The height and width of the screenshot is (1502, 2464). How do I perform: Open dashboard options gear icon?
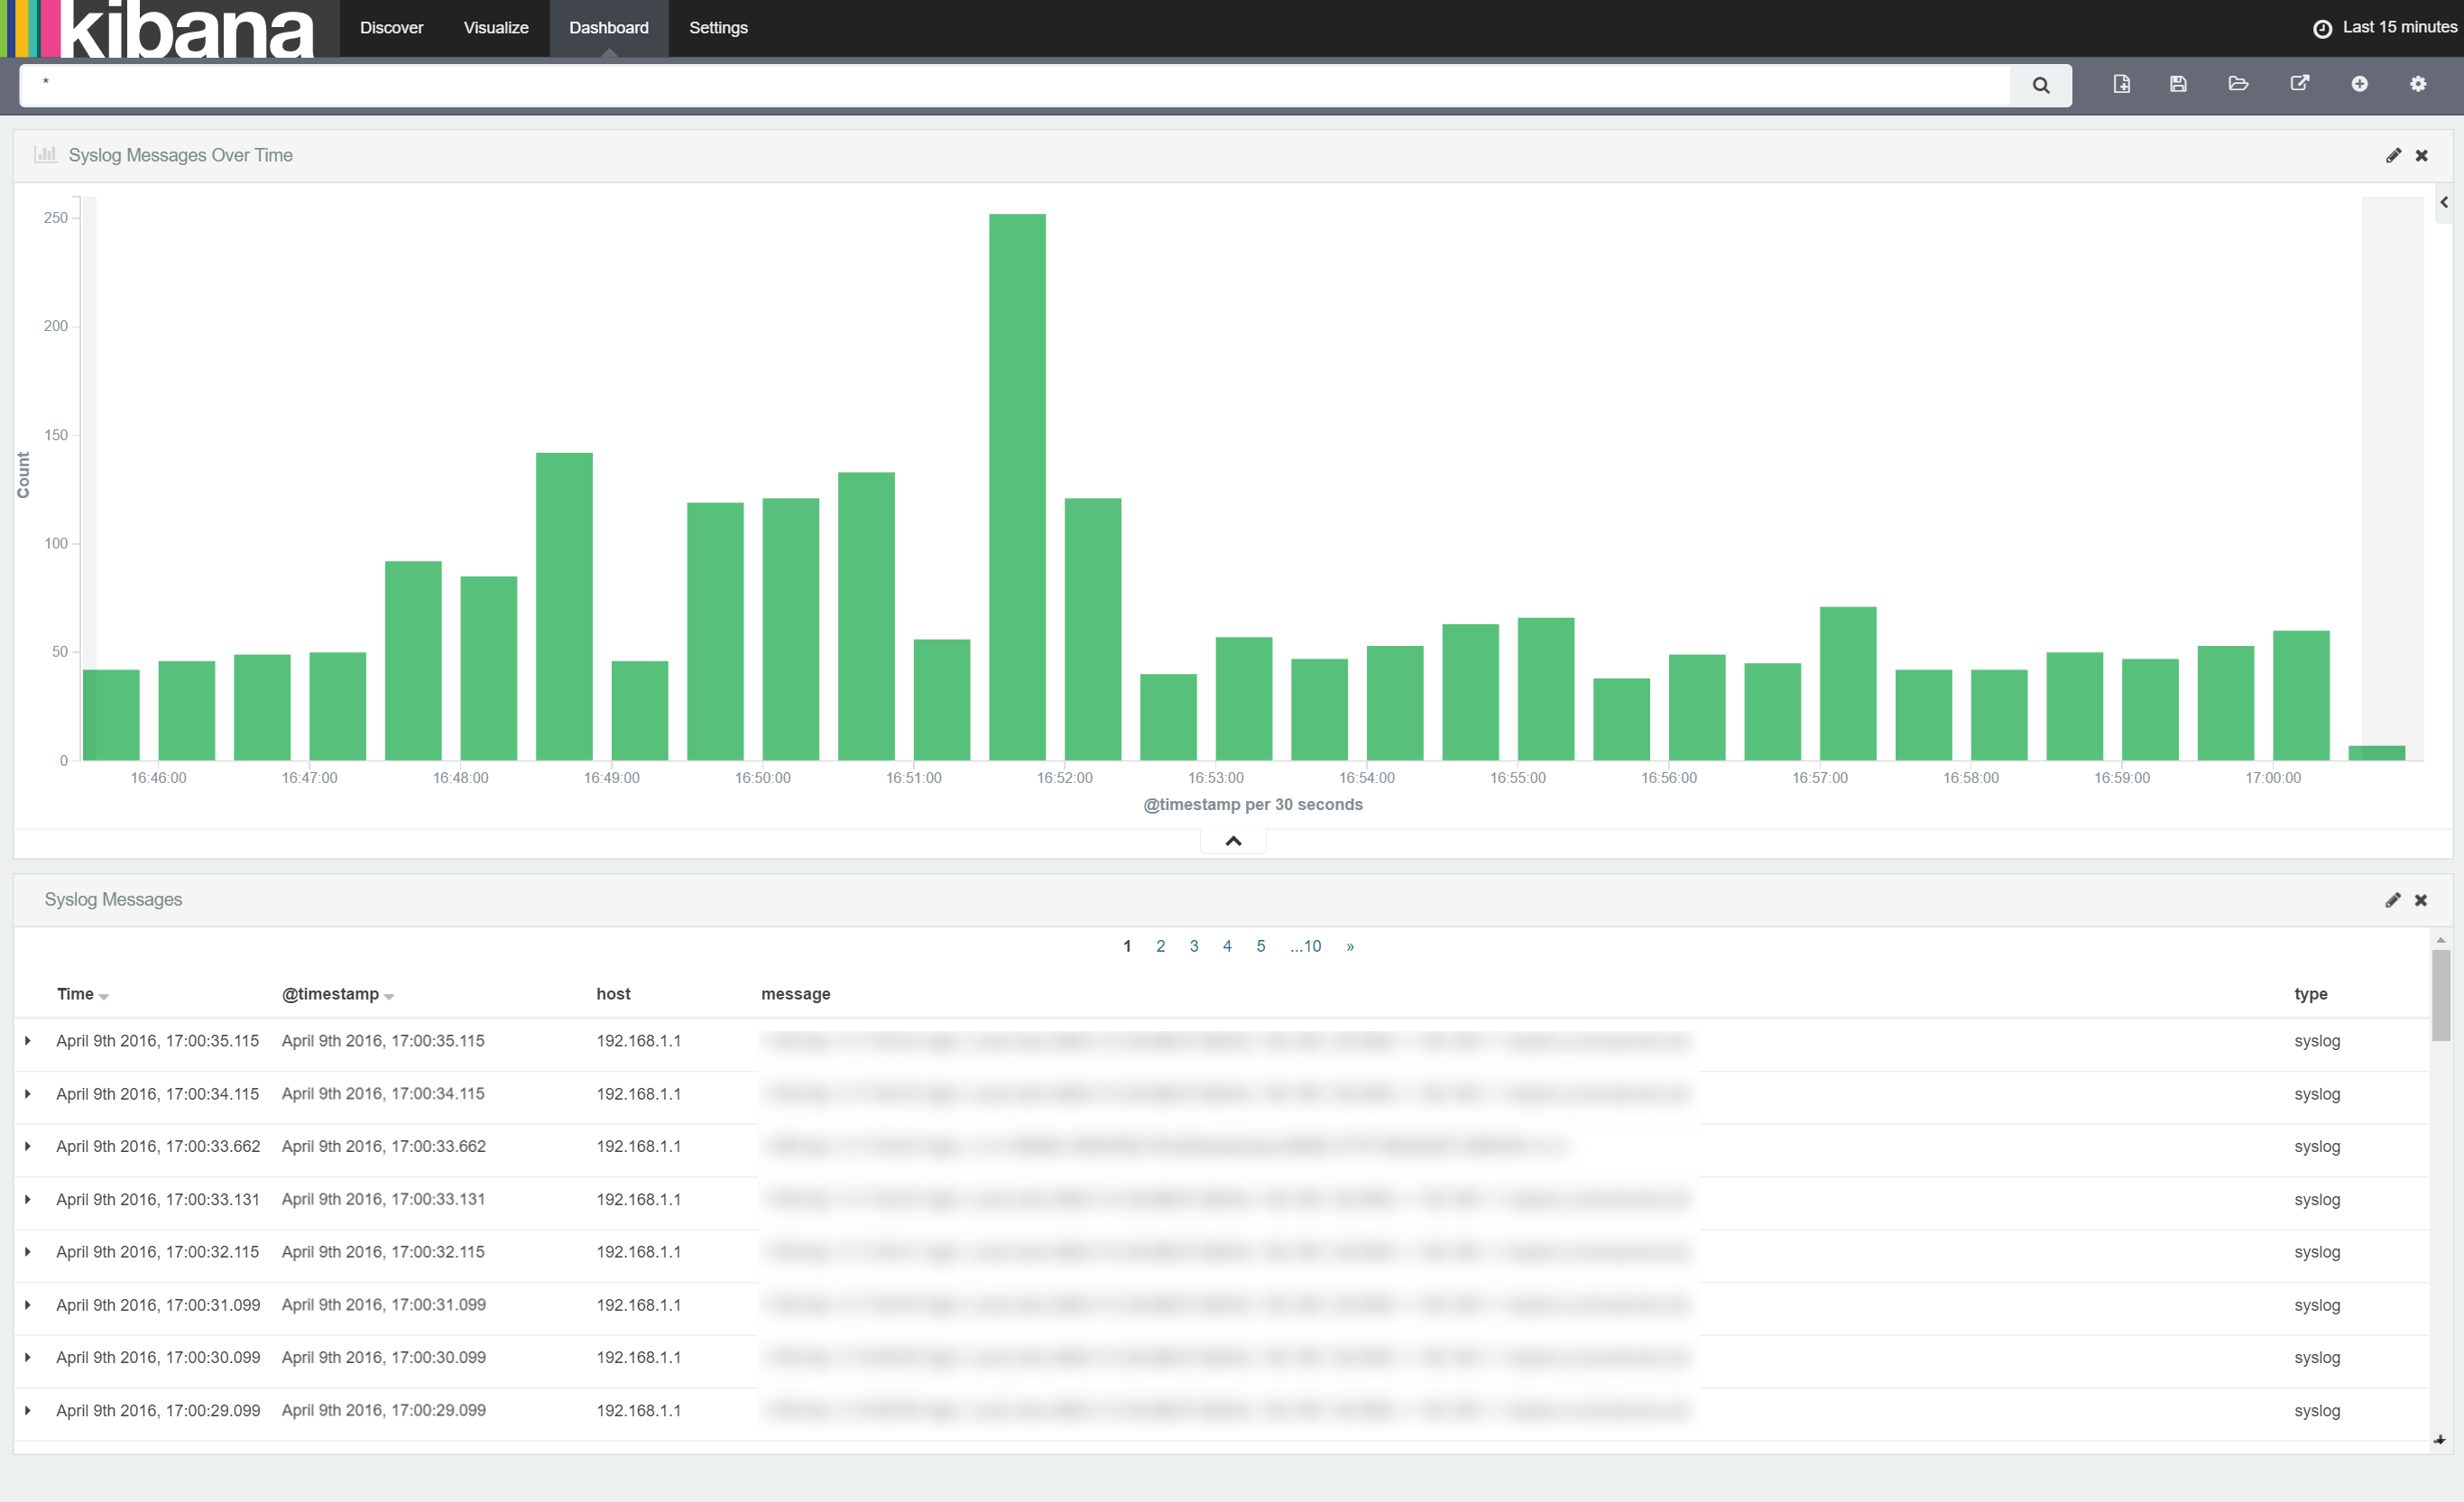click(2418, 84)
